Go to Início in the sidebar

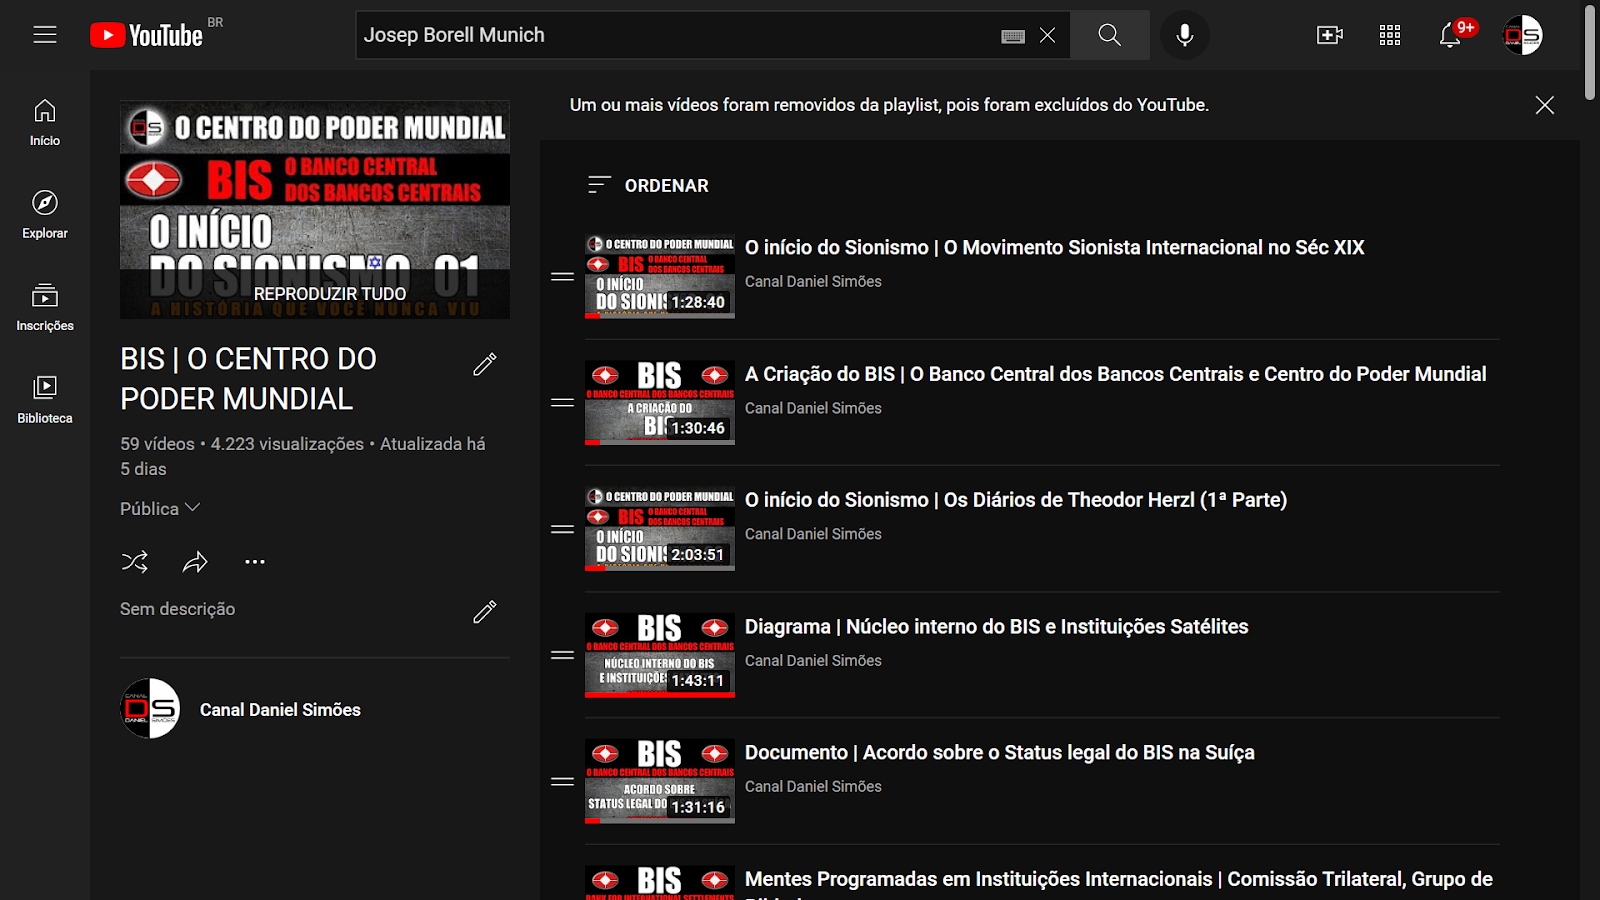tap(45, 123)
